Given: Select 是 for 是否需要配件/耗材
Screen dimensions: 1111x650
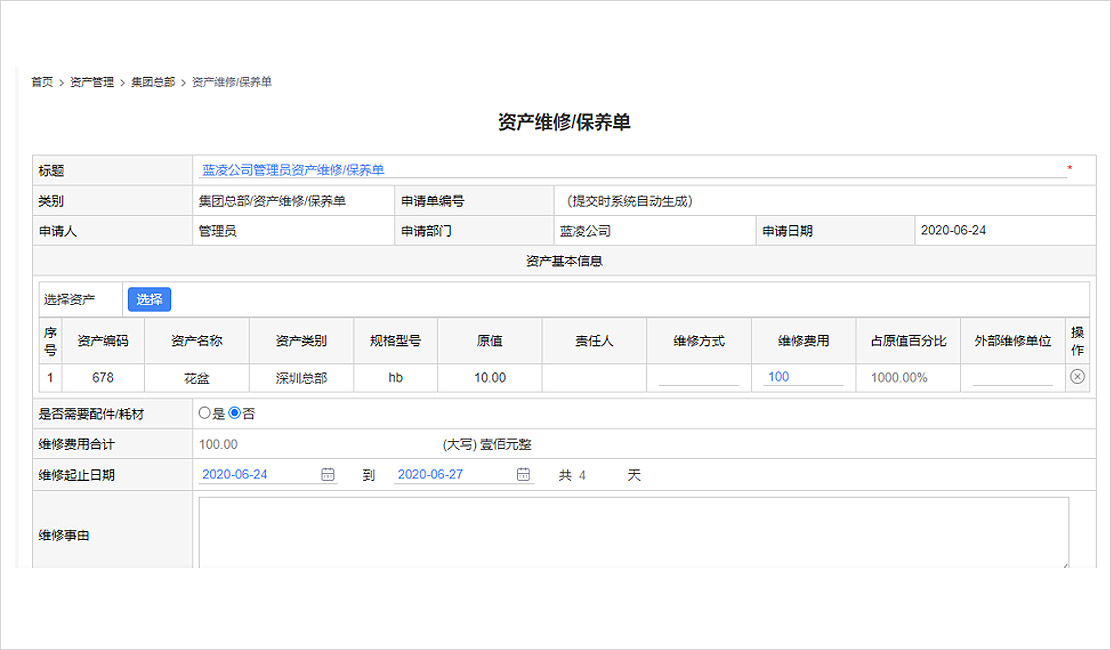Looking at the screenshot, I should [205, 413].
